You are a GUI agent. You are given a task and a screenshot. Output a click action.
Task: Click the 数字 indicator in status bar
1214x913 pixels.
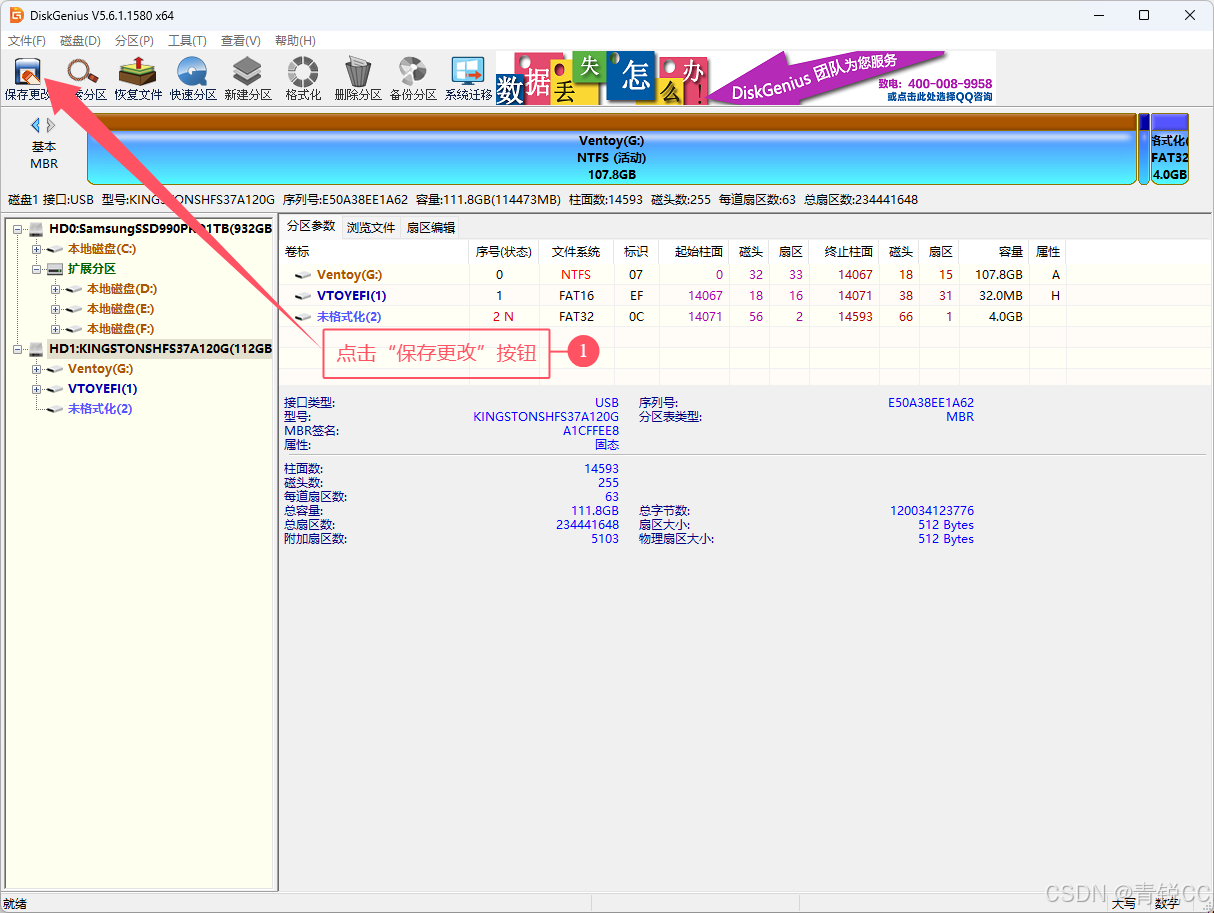(1165, 904)
